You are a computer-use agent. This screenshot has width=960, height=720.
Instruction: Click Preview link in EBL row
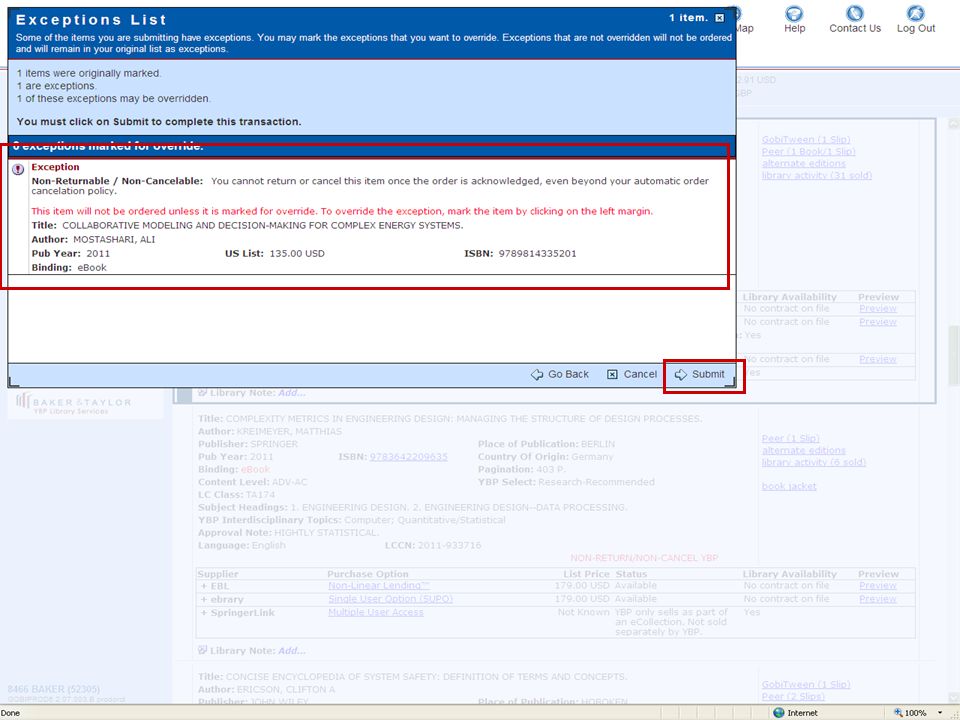tap(877, 586)
